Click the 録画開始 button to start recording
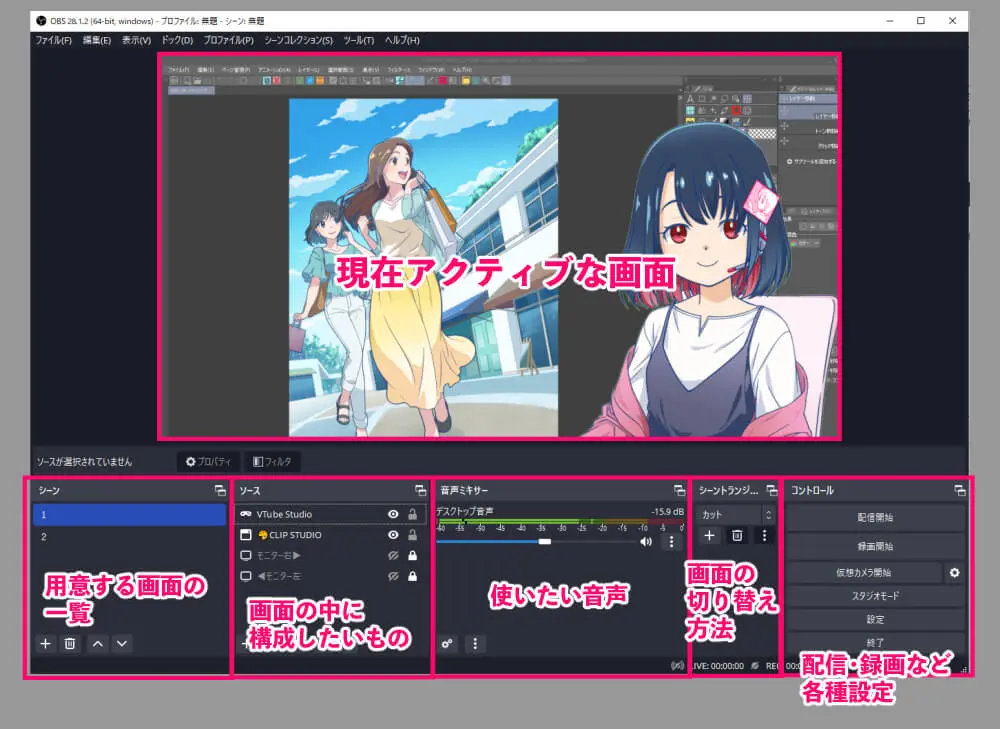 (875, 546)
